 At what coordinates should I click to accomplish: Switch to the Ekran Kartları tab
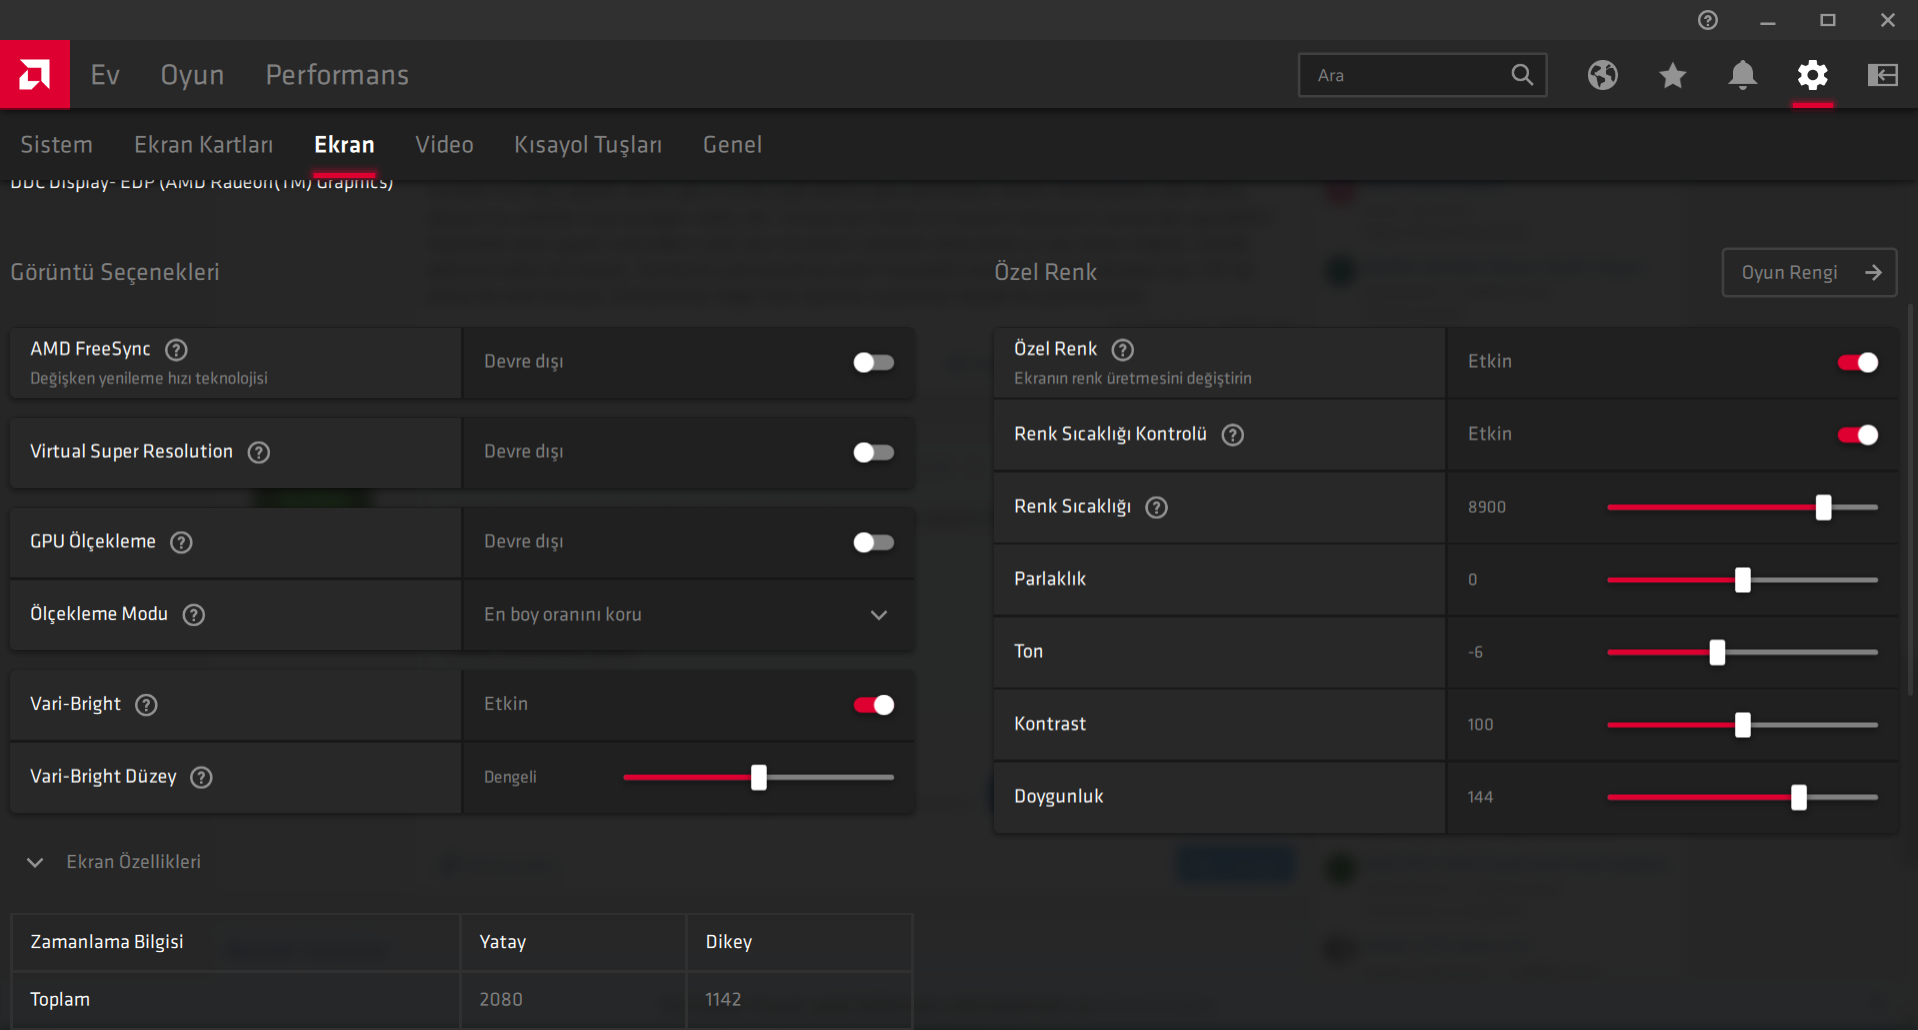click(203, 145)
